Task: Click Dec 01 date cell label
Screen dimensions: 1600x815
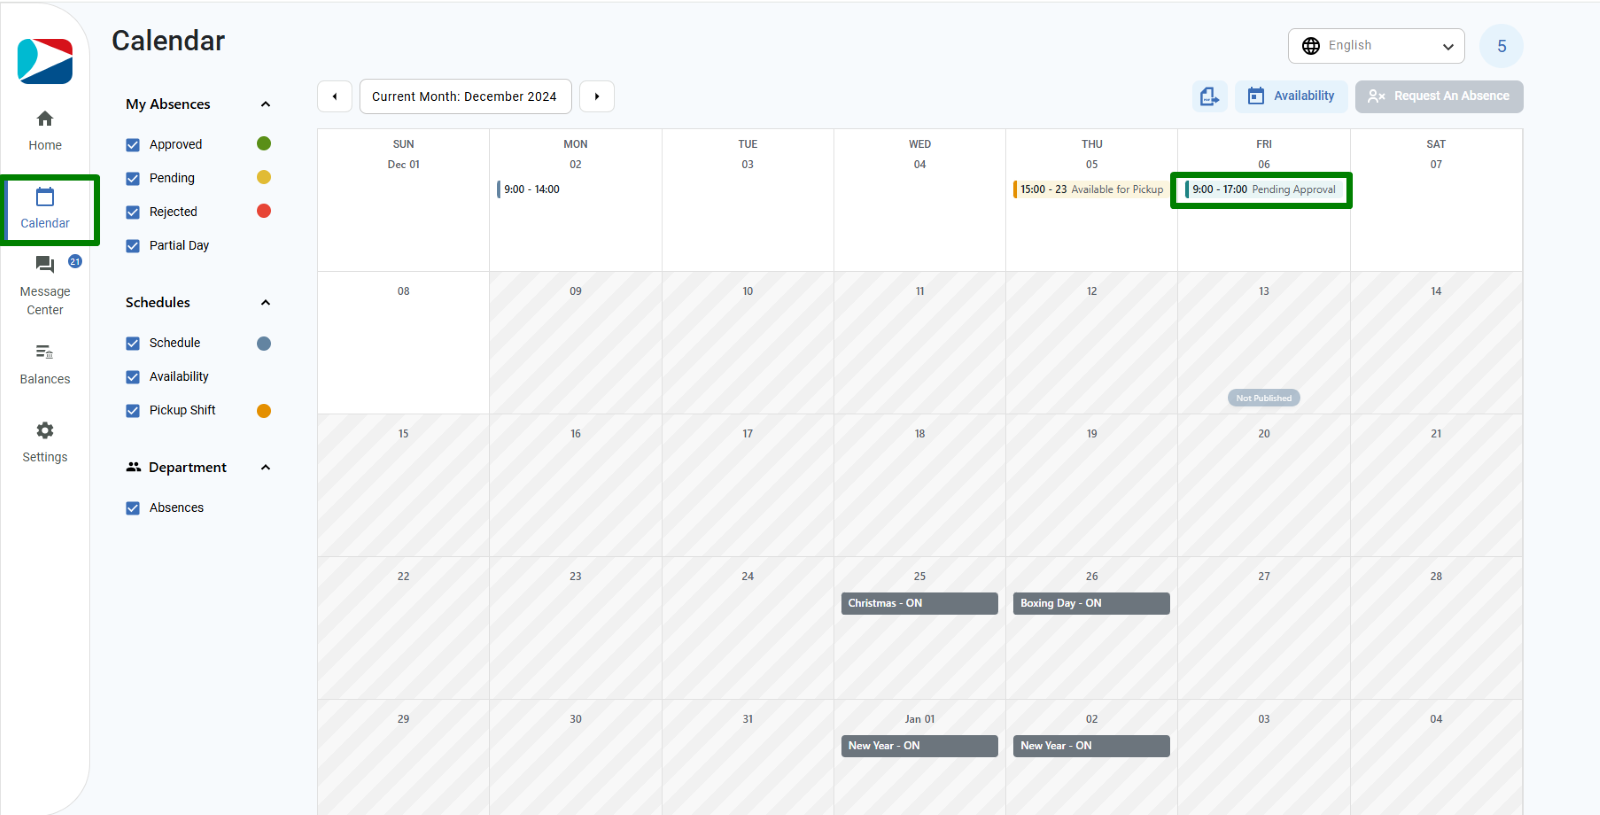Action: click(x=404, y=165)
